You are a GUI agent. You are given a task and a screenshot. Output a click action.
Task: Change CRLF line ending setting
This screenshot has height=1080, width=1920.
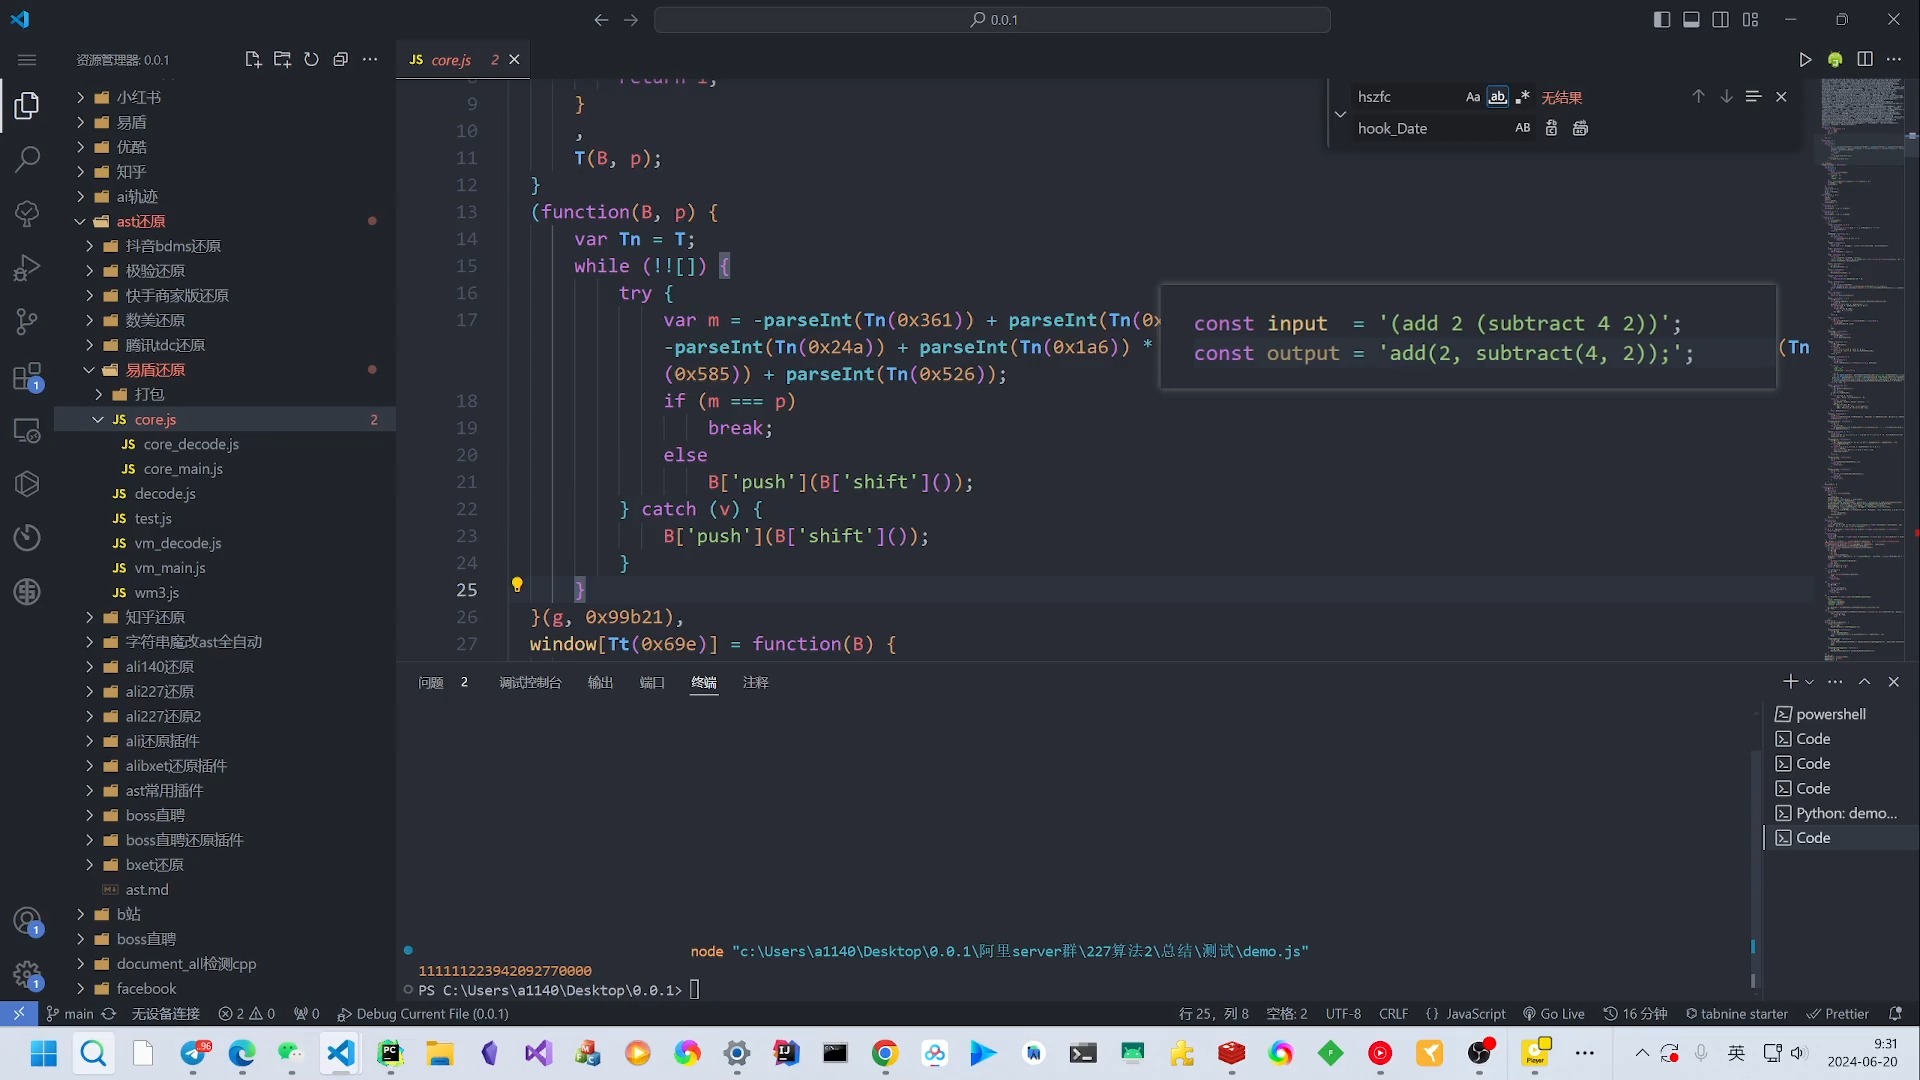[x=1393, y=1014]
